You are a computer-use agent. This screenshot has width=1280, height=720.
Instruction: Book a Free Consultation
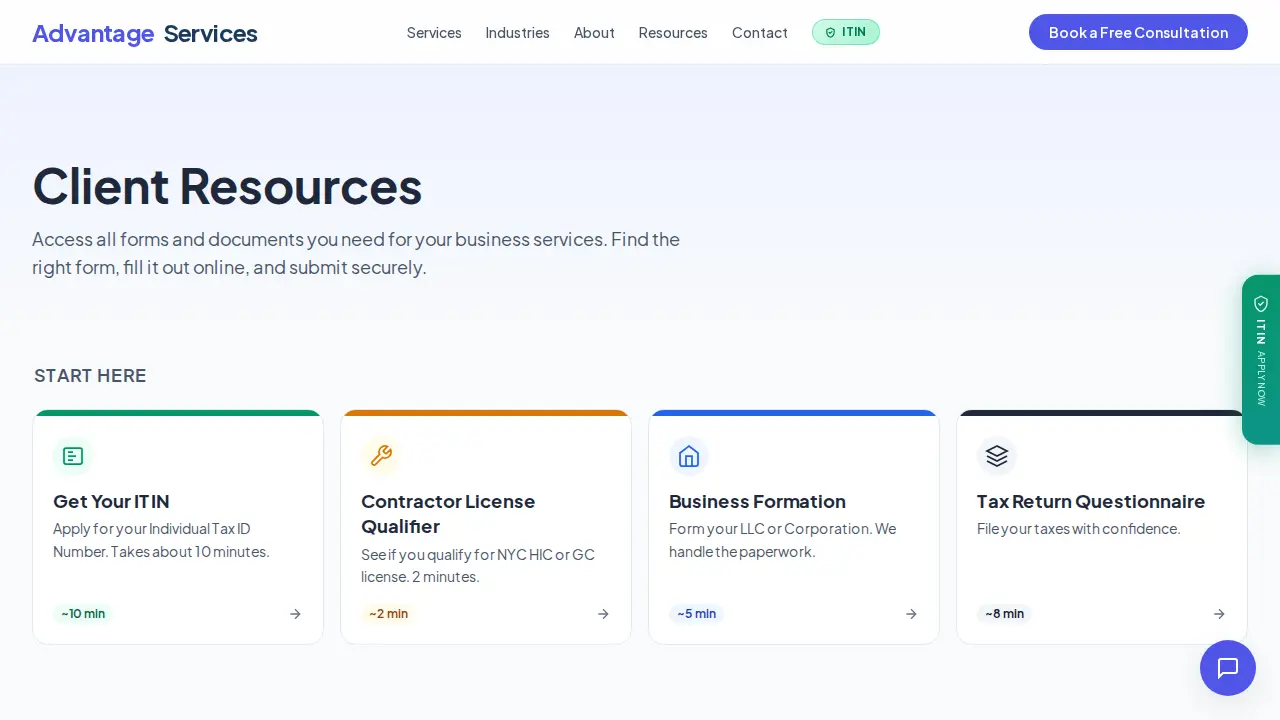coord(1138,32)
